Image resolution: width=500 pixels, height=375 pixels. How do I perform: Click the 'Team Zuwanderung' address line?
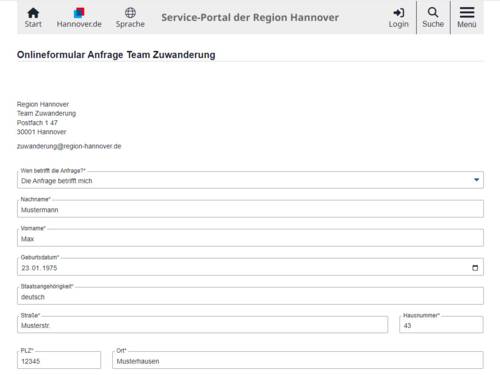tap(46, 113)
